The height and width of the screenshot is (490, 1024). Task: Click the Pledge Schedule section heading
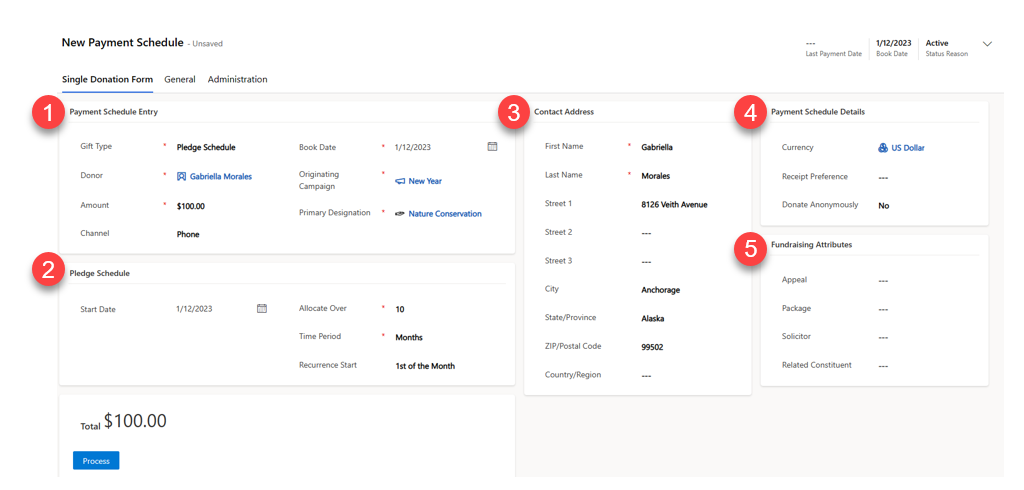coord(99,274)
